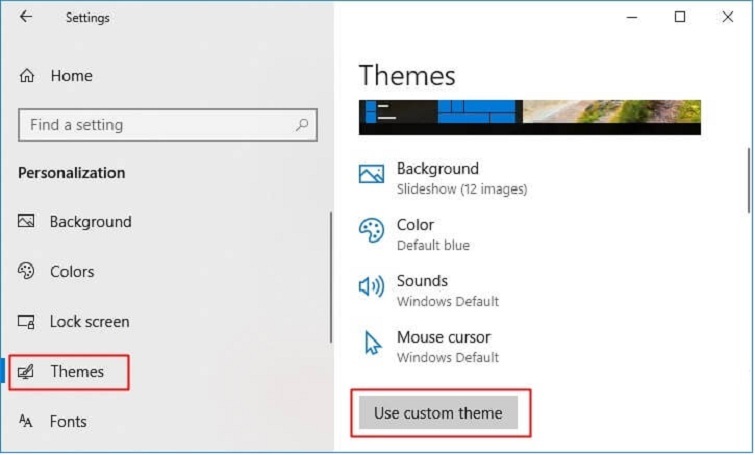Select Colors in the left sidebar
755x455 pixels.
[71, 272]
